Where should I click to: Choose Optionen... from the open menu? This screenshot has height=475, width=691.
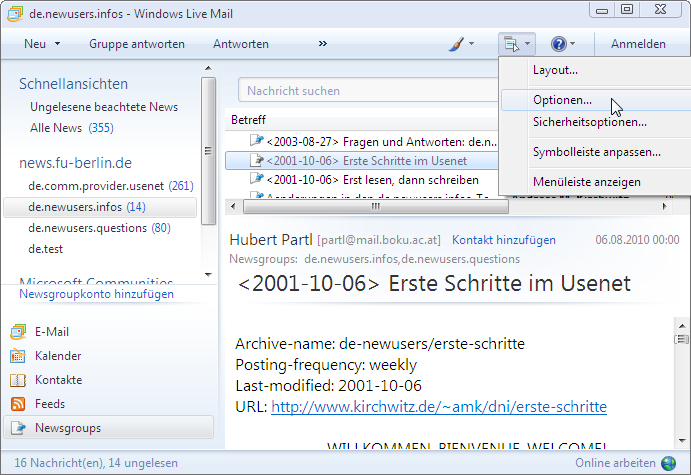point(562,100)
